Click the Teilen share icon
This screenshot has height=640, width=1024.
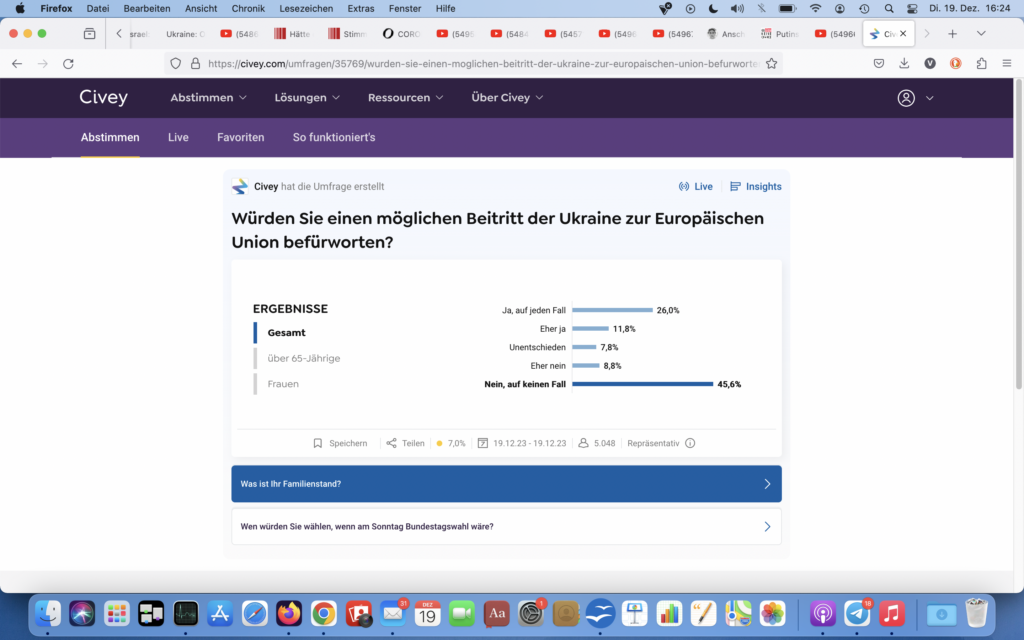(391, 443)
